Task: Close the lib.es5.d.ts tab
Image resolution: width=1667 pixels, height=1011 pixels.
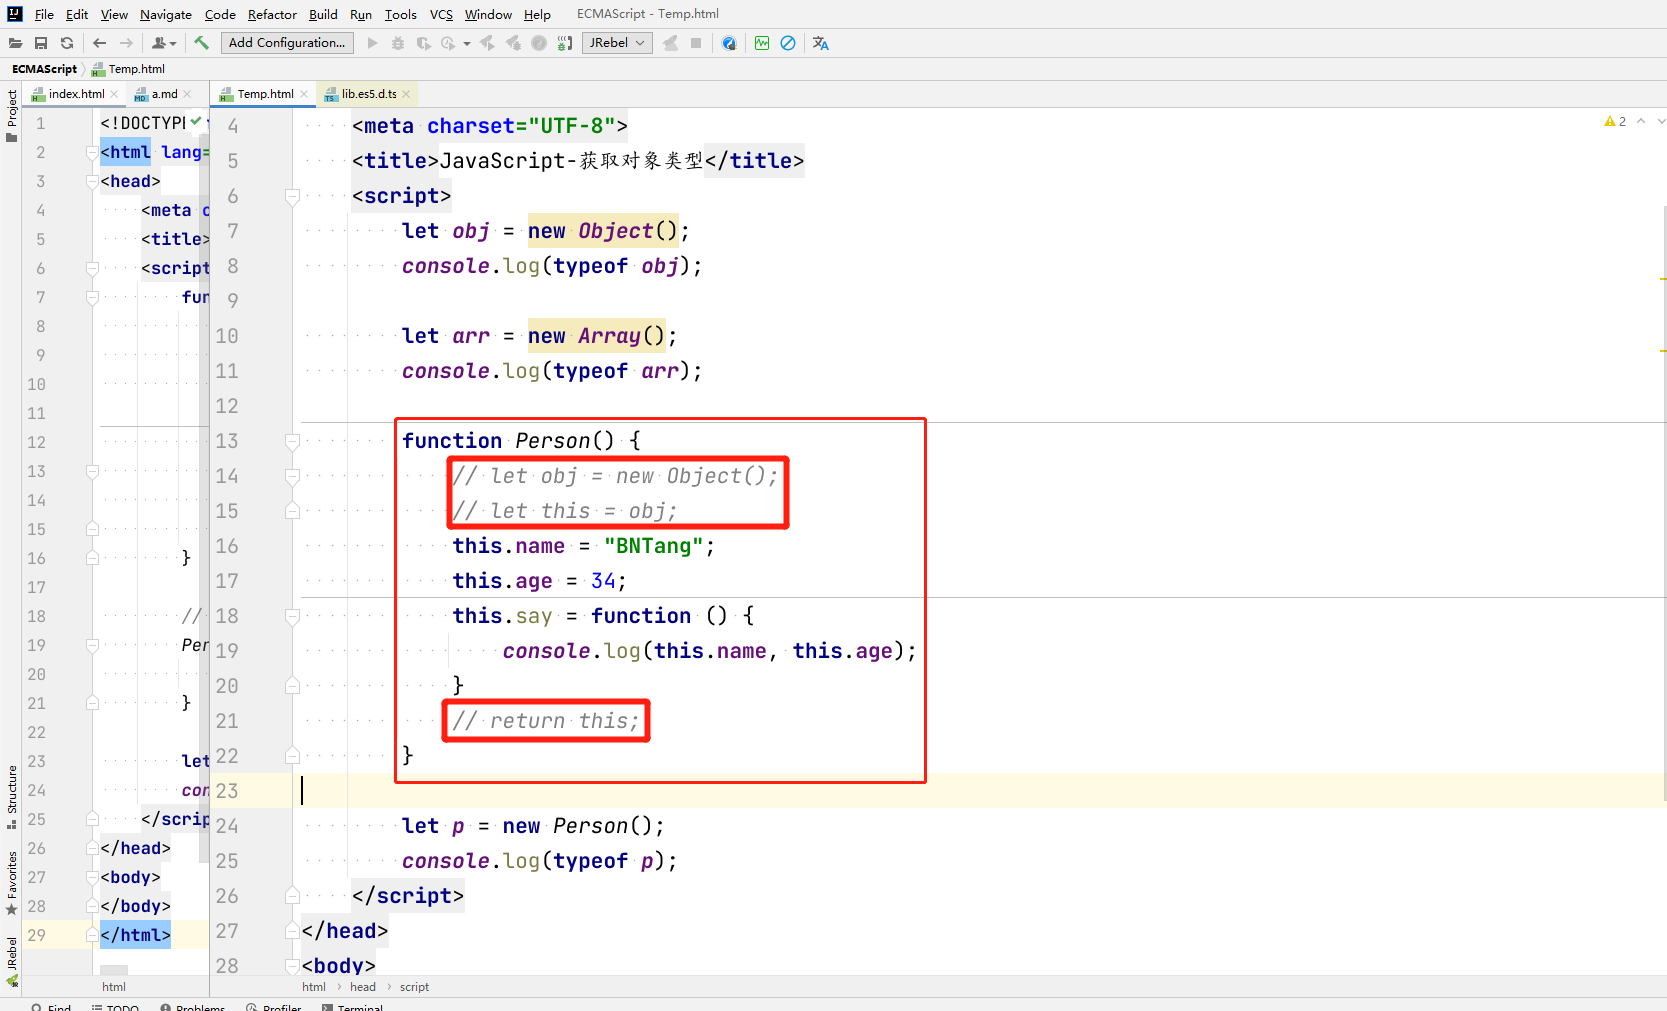Action: click(406, 94)
